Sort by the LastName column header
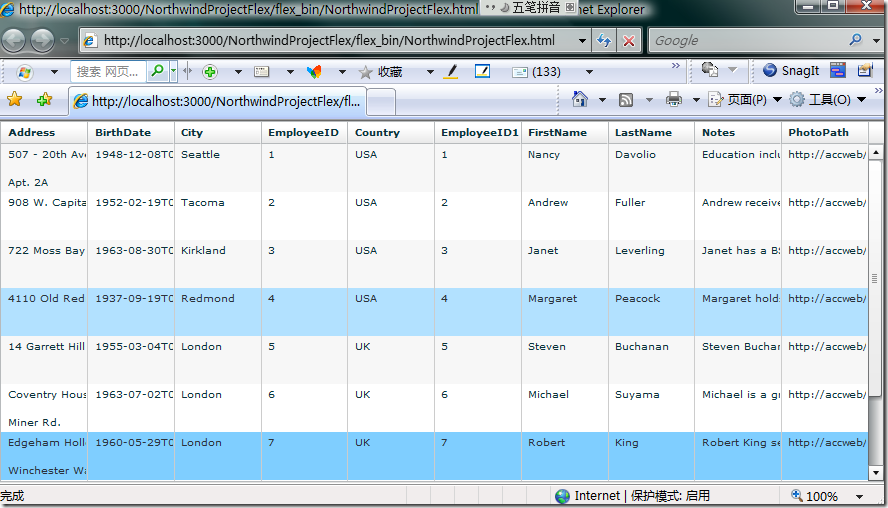Screen dimensions: 888x508 click(651, 133)
